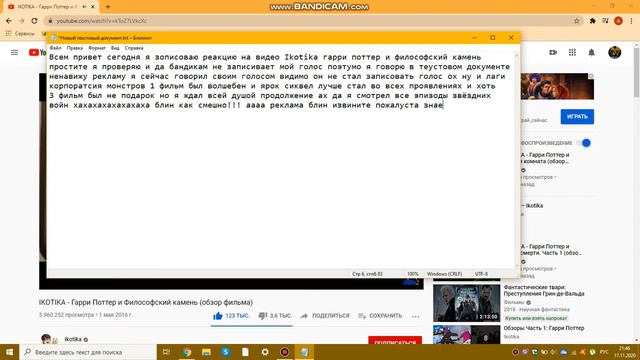Open YouTube apps grid icon

572,52
